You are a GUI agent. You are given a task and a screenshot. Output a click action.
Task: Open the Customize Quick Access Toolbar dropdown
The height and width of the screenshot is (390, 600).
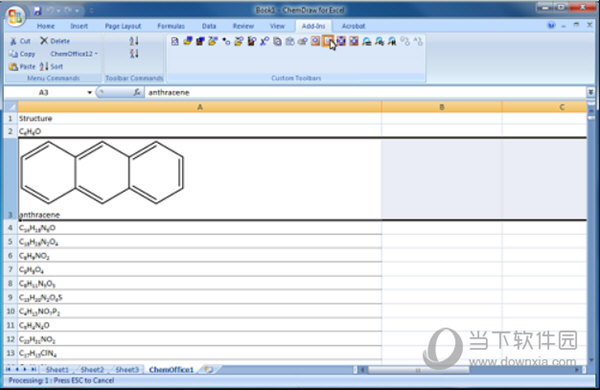tap(91, 11)
